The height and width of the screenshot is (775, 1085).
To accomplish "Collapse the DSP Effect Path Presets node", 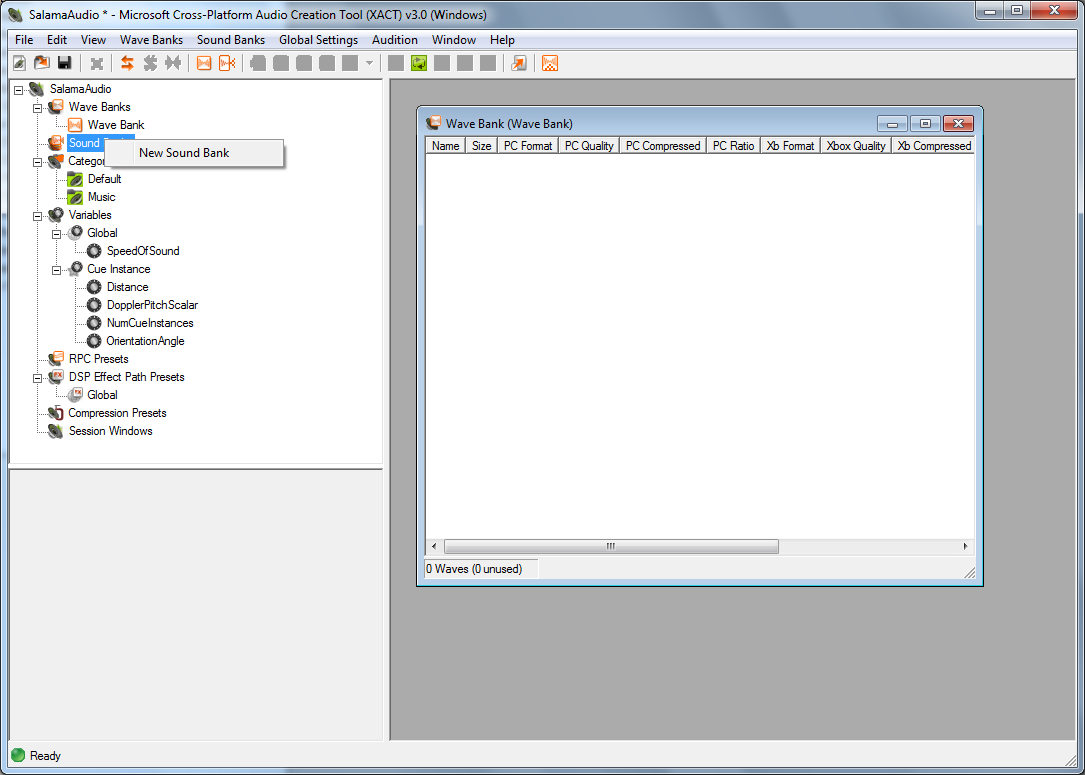I will click(37, 378).
